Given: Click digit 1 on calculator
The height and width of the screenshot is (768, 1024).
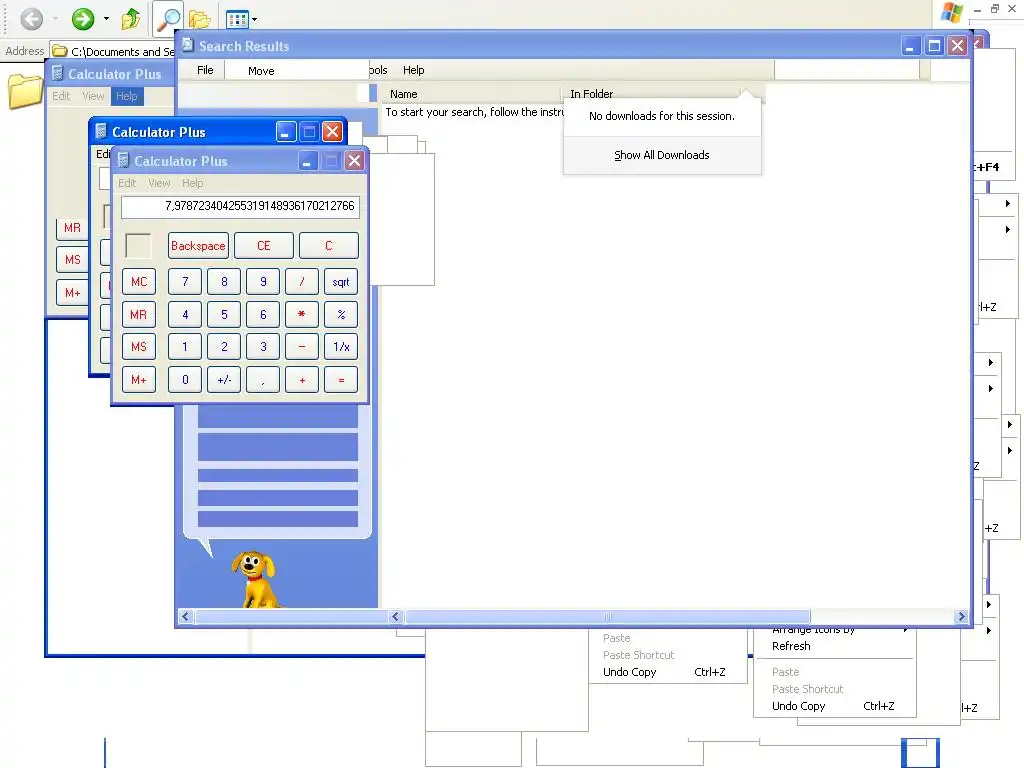Looking at the screenshot, I should point(185,347).
